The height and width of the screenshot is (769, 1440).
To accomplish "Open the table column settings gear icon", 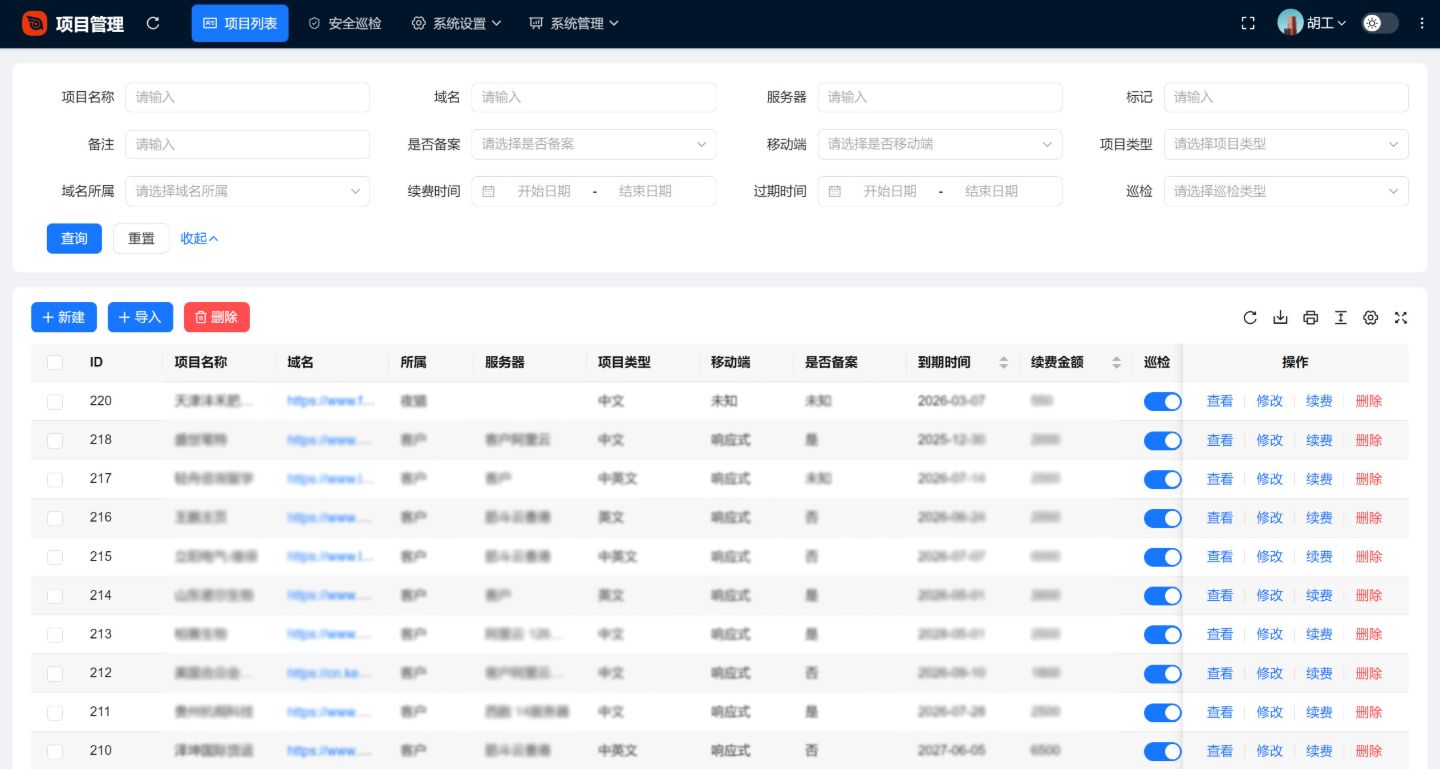I will 1371,318.
